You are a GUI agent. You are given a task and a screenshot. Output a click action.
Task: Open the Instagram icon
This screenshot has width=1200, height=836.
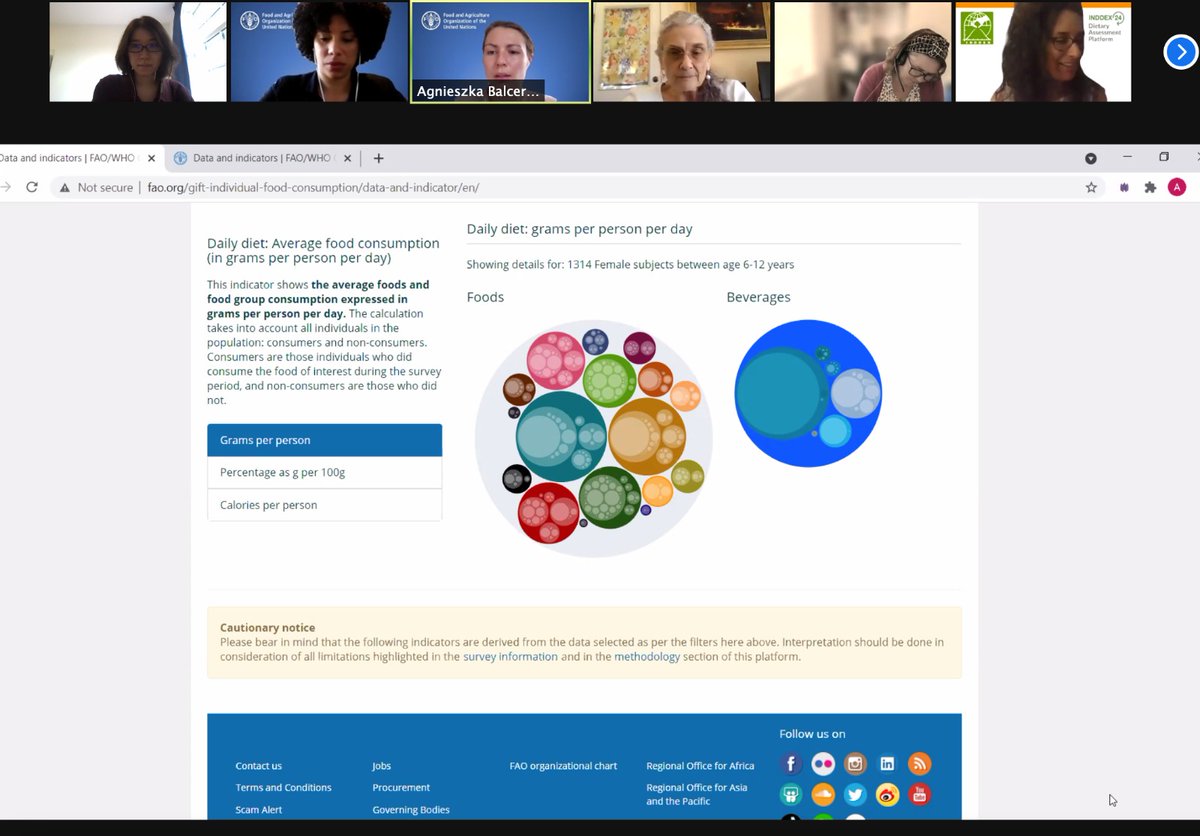tap(855, 763)
